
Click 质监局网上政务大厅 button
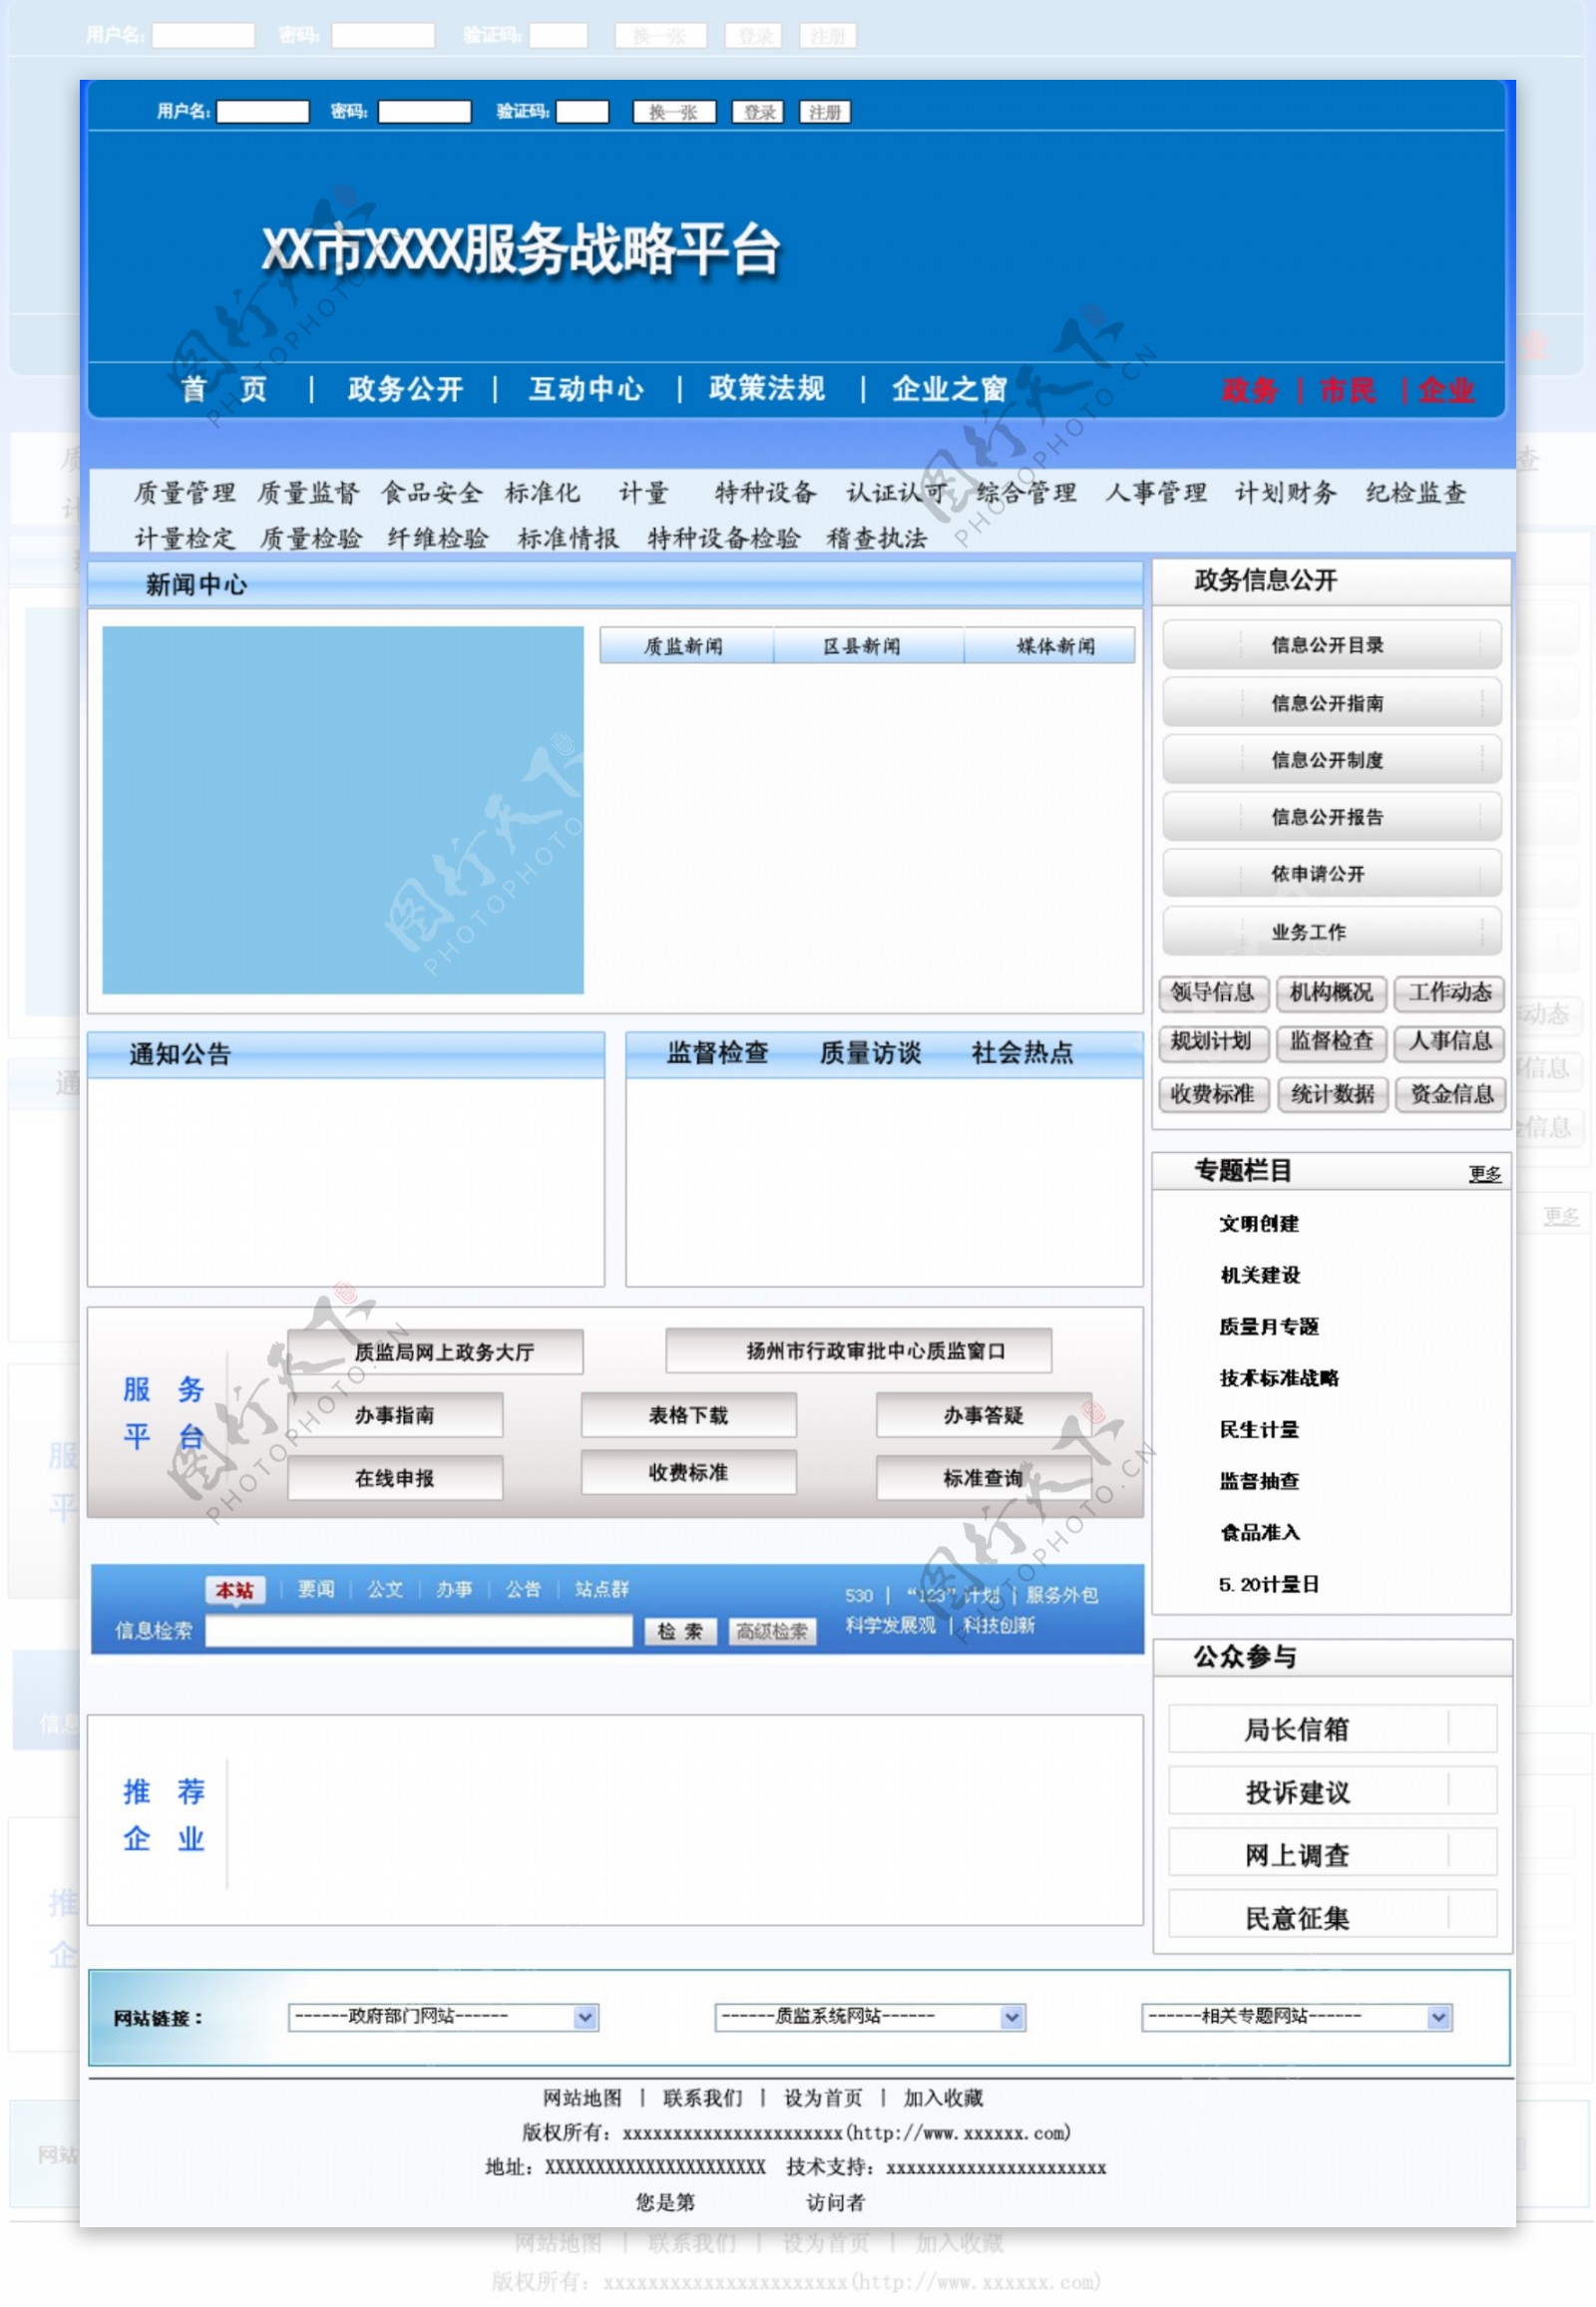click(435, 1351)
